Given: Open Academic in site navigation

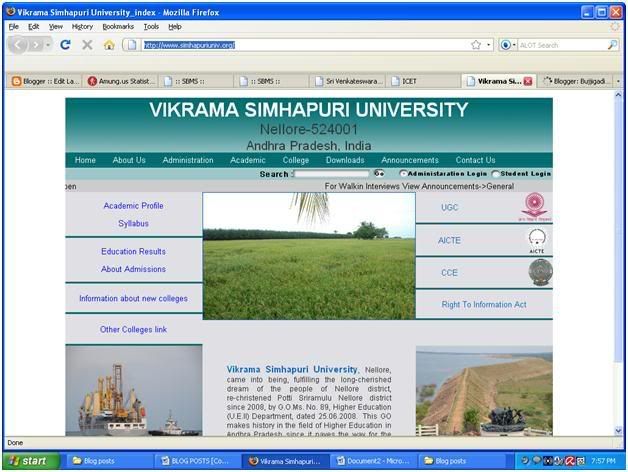Looking at the screenshot, I should (x=248, y=160).
